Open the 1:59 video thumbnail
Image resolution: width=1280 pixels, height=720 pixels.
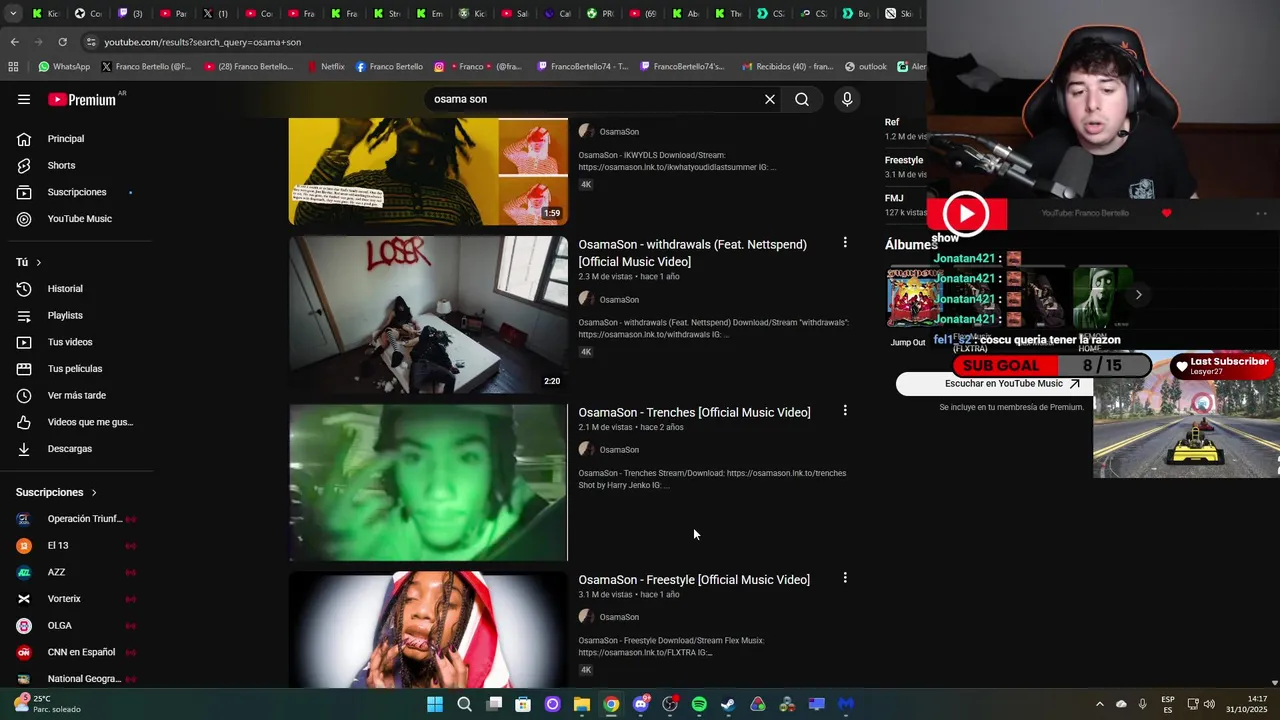point(428,171)
